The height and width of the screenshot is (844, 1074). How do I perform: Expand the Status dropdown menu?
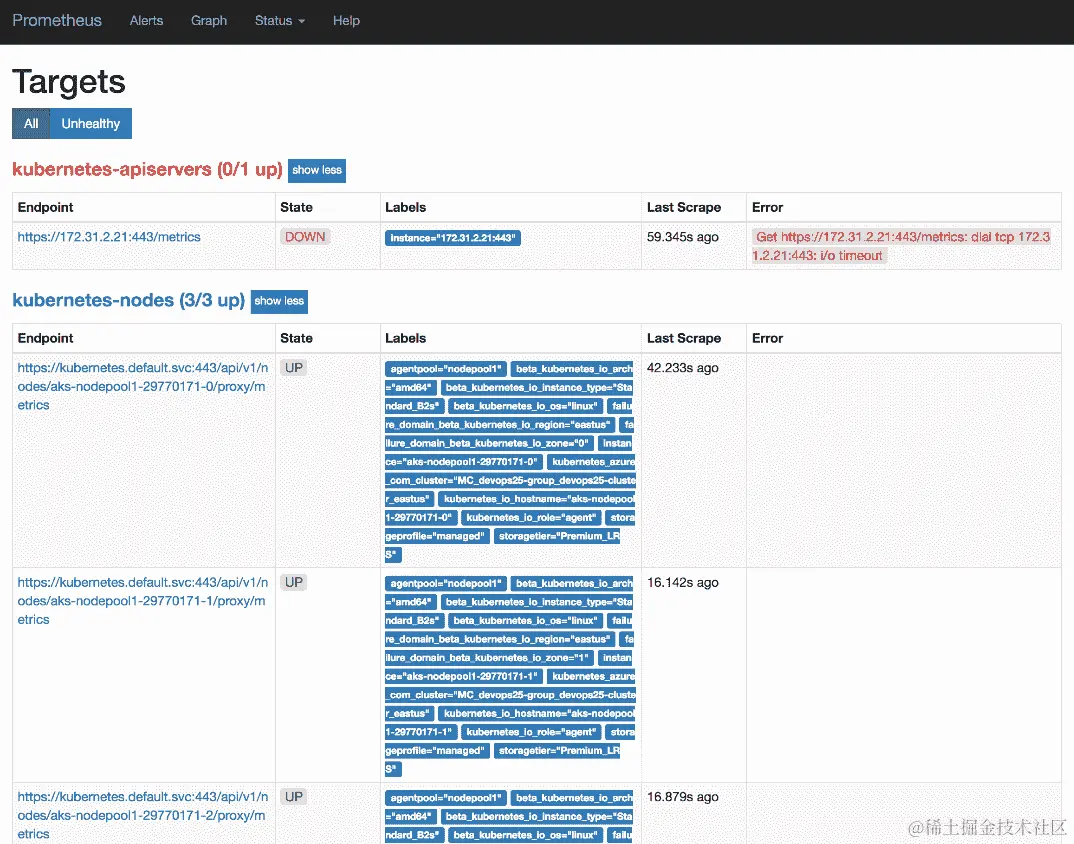[279, 21]
